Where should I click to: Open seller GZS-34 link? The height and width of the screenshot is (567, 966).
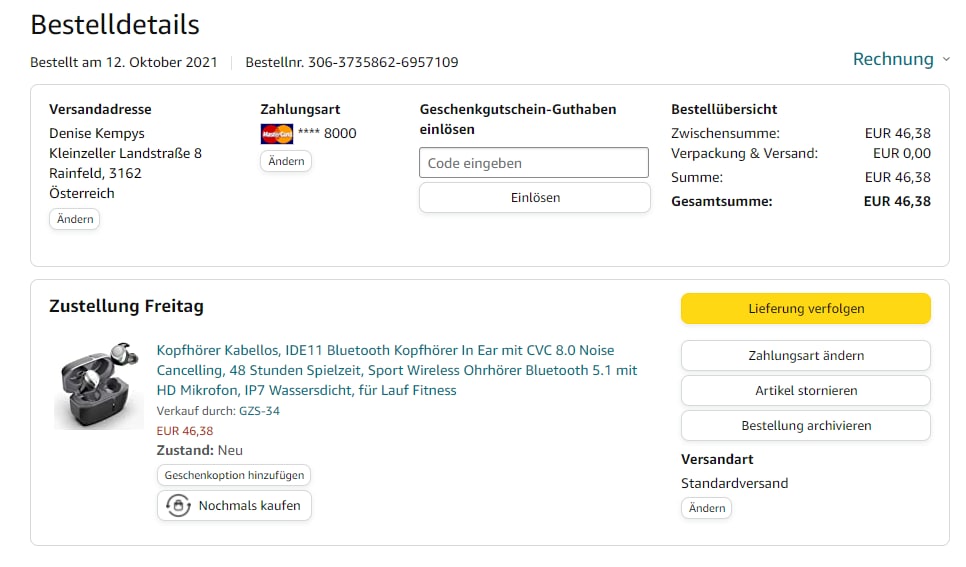(259, 410)
